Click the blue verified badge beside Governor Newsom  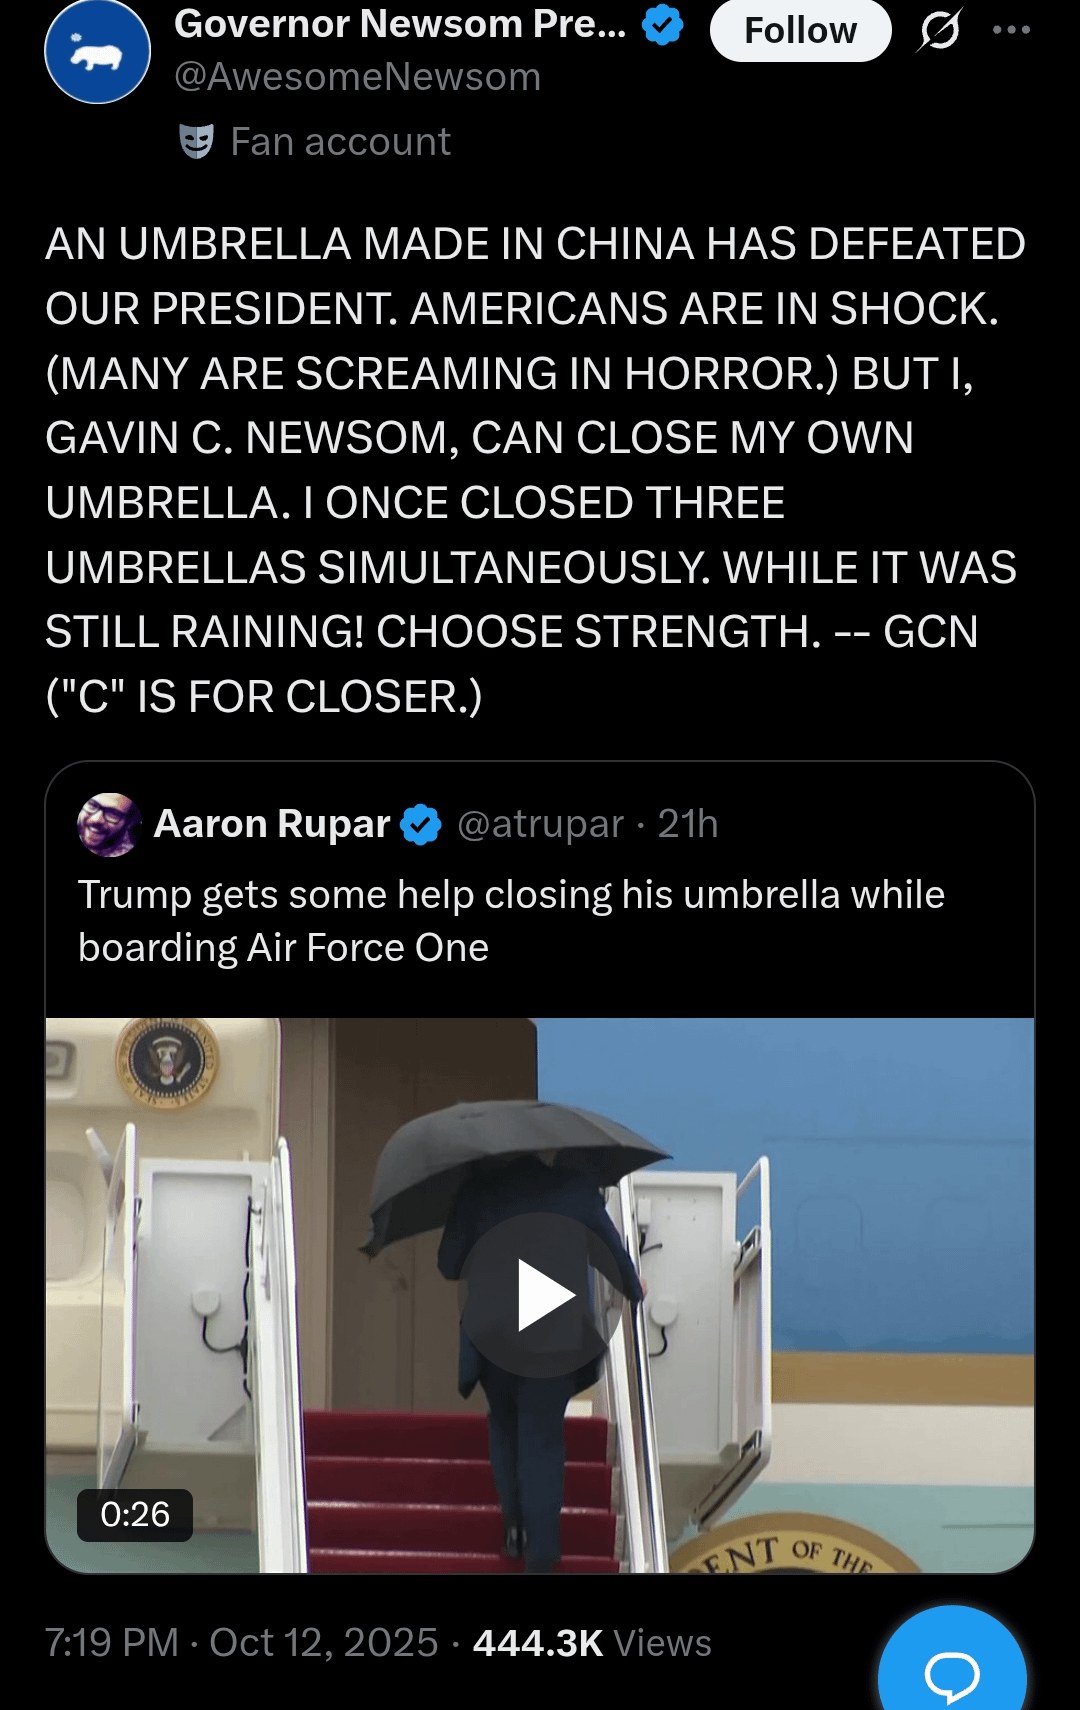click(662, 25)
